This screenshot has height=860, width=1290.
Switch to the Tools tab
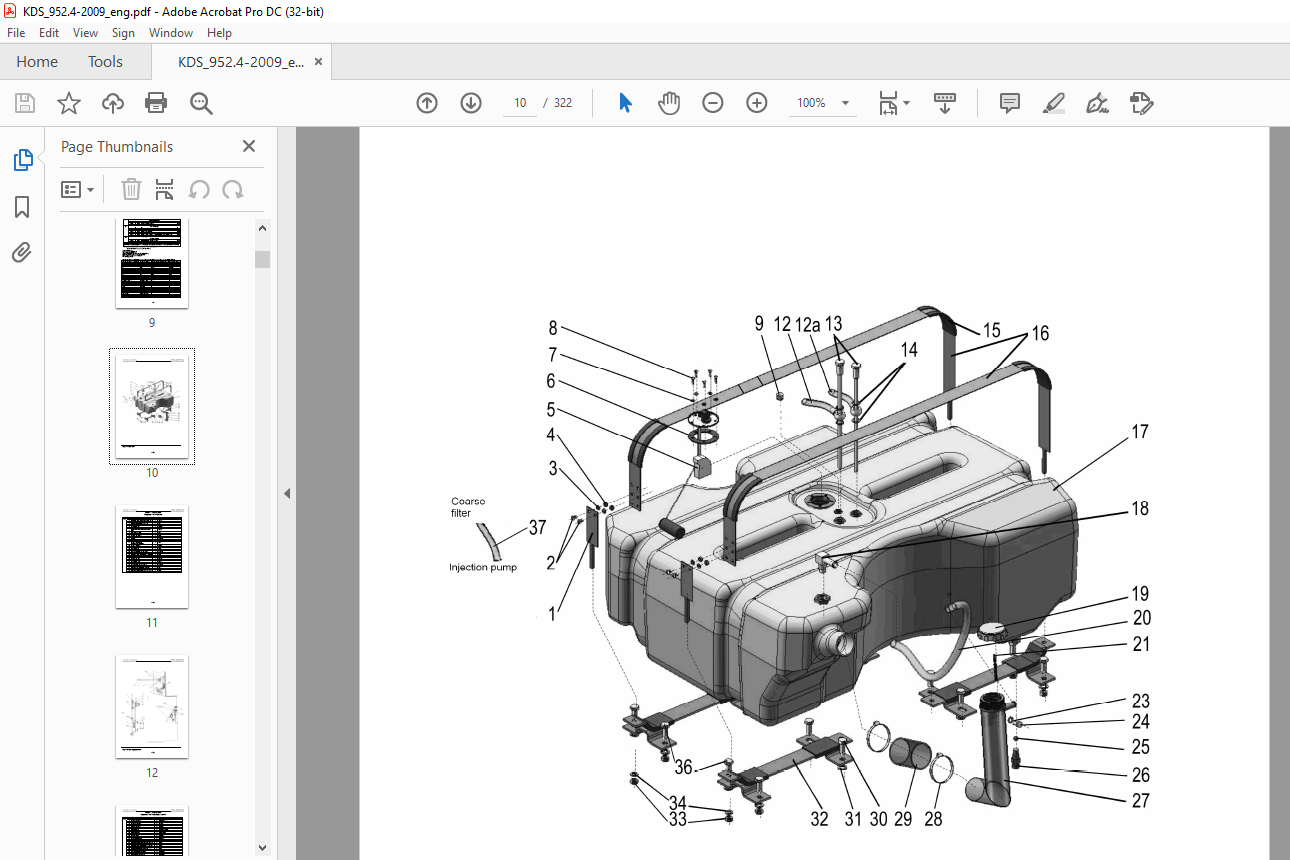(x=105, y=62)
